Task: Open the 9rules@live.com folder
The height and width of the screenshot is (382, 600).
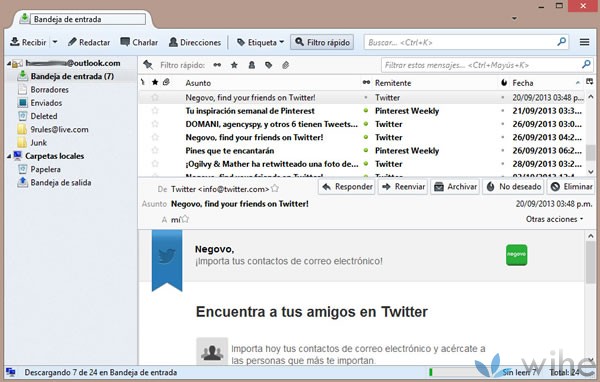Action: [x=59, y=129]
